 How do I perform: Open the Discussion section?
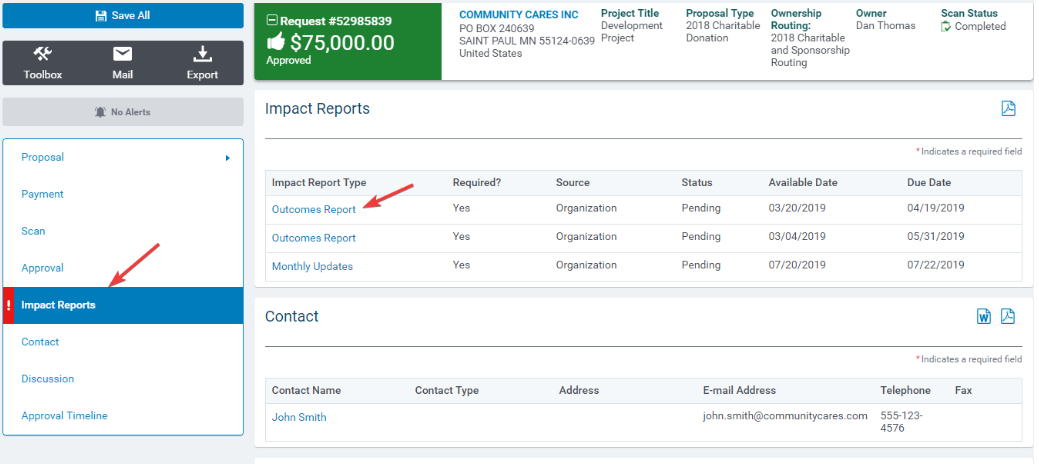point(48,378)
